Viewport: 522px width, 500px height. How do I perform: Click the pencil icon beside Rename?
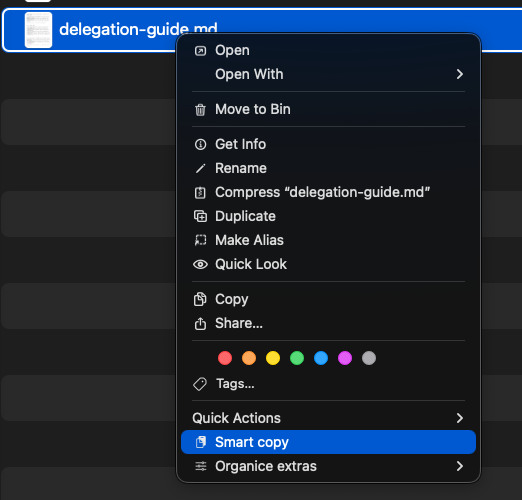tap(200, 168)
